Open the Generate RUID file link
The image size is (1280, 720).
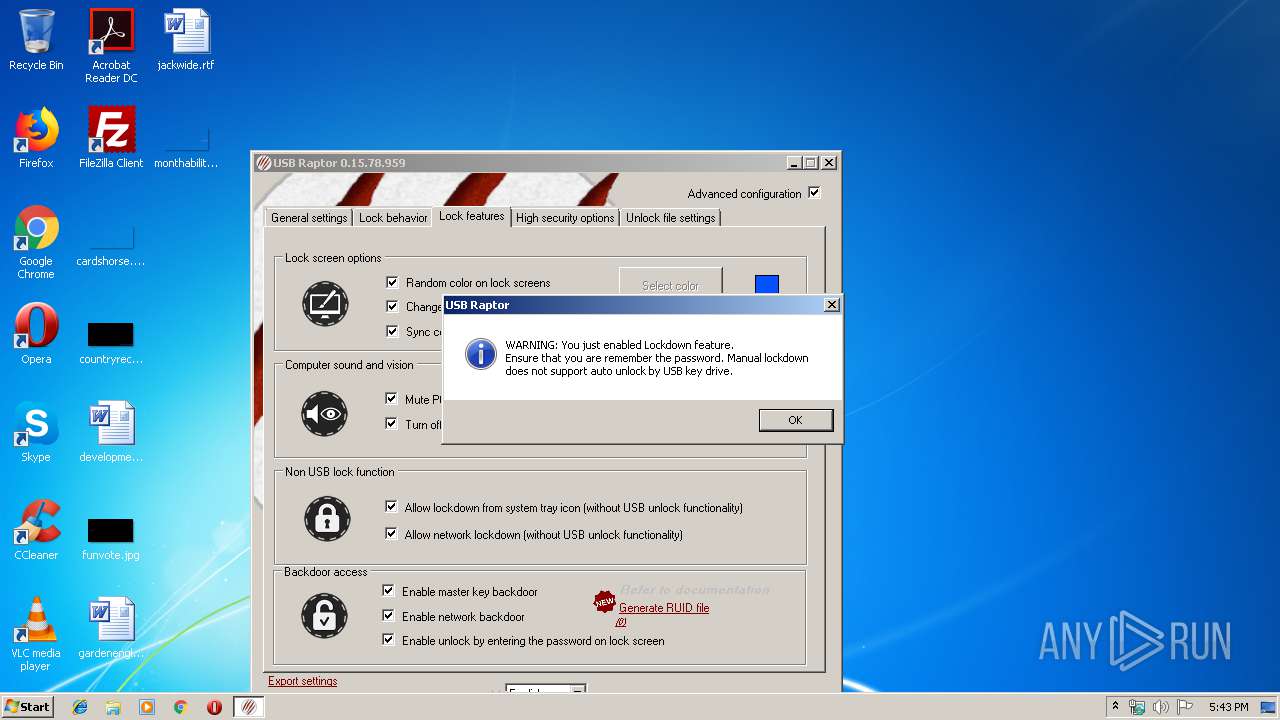[664, 608]
